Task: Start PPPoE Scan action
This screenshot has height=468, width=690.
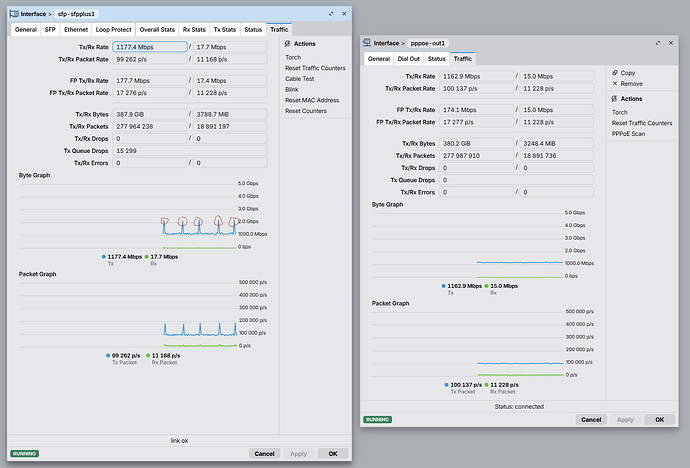Action: (x=628, y=134)
